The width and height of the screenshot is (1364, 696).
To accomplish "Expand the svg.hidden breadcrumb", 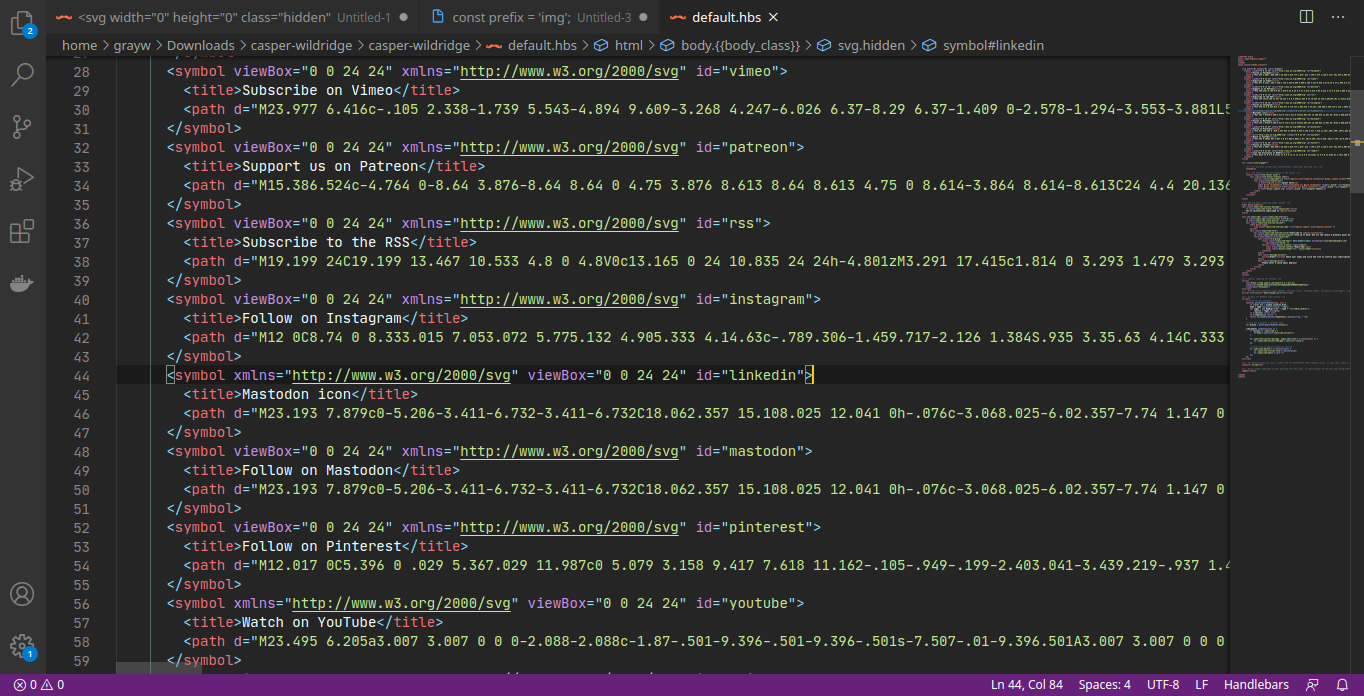I will coord(861,45).
